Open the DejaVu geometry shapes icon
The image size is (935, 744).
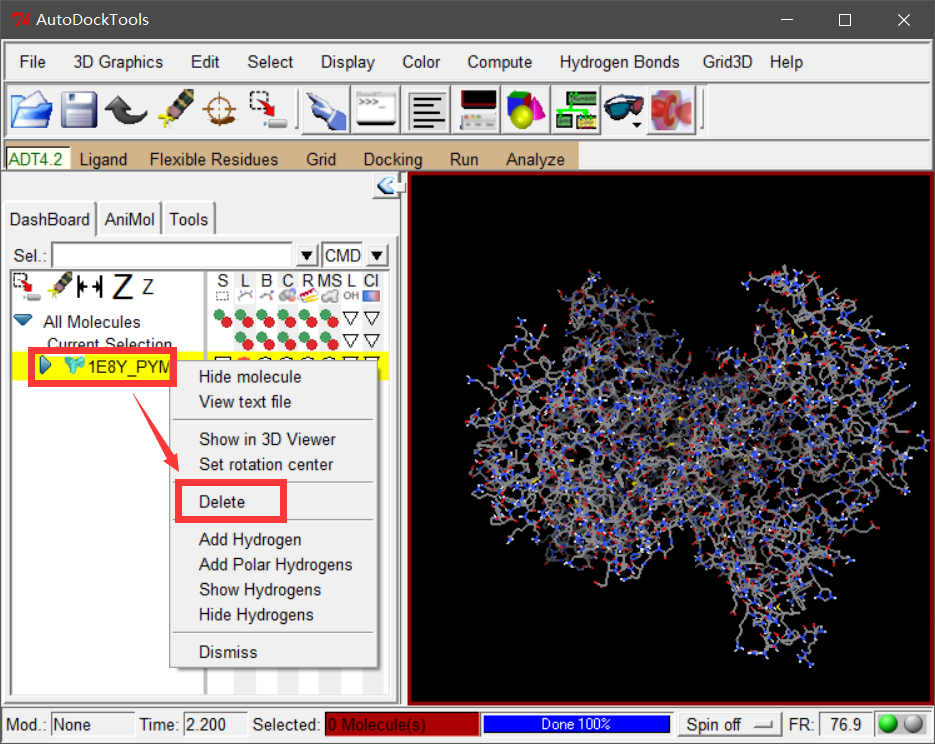click(x=526, y=110)
